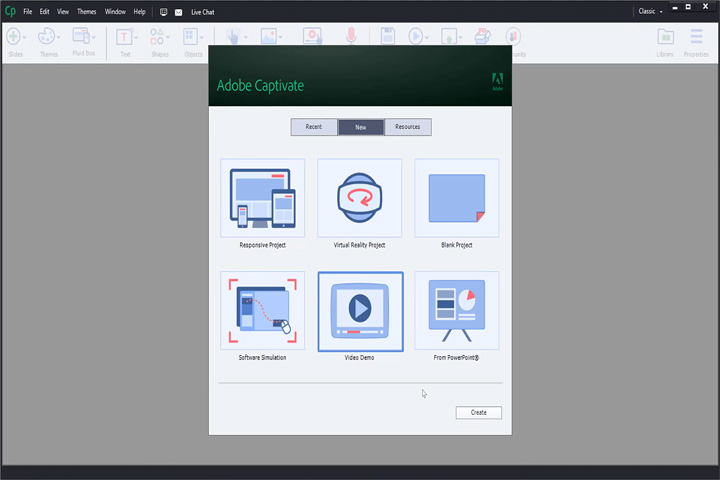Screen dimensions: 720x480
Task: Click the Responsive Project label text
Action: point(263,245)
